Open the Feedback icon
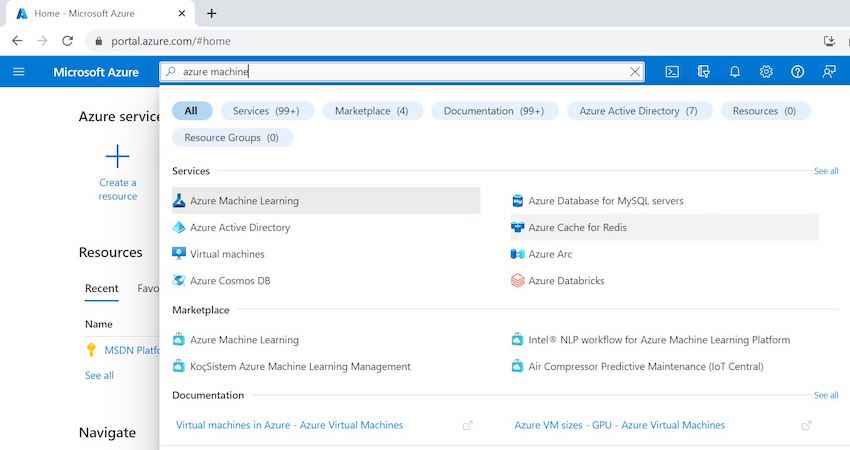850x450 pixels. tap(829, 72)
